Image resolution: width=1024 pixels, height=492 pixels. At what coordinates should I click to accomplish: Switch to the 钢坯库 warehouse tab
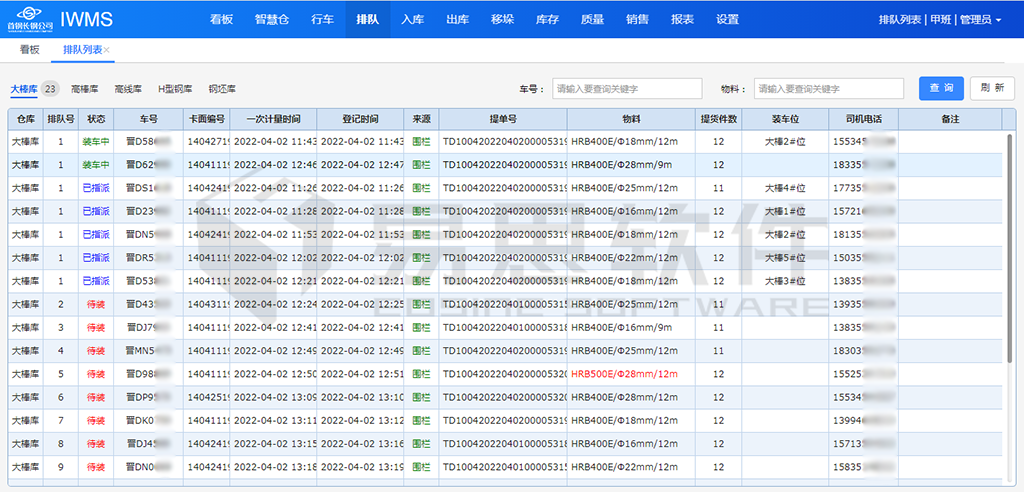pos(222,89)
